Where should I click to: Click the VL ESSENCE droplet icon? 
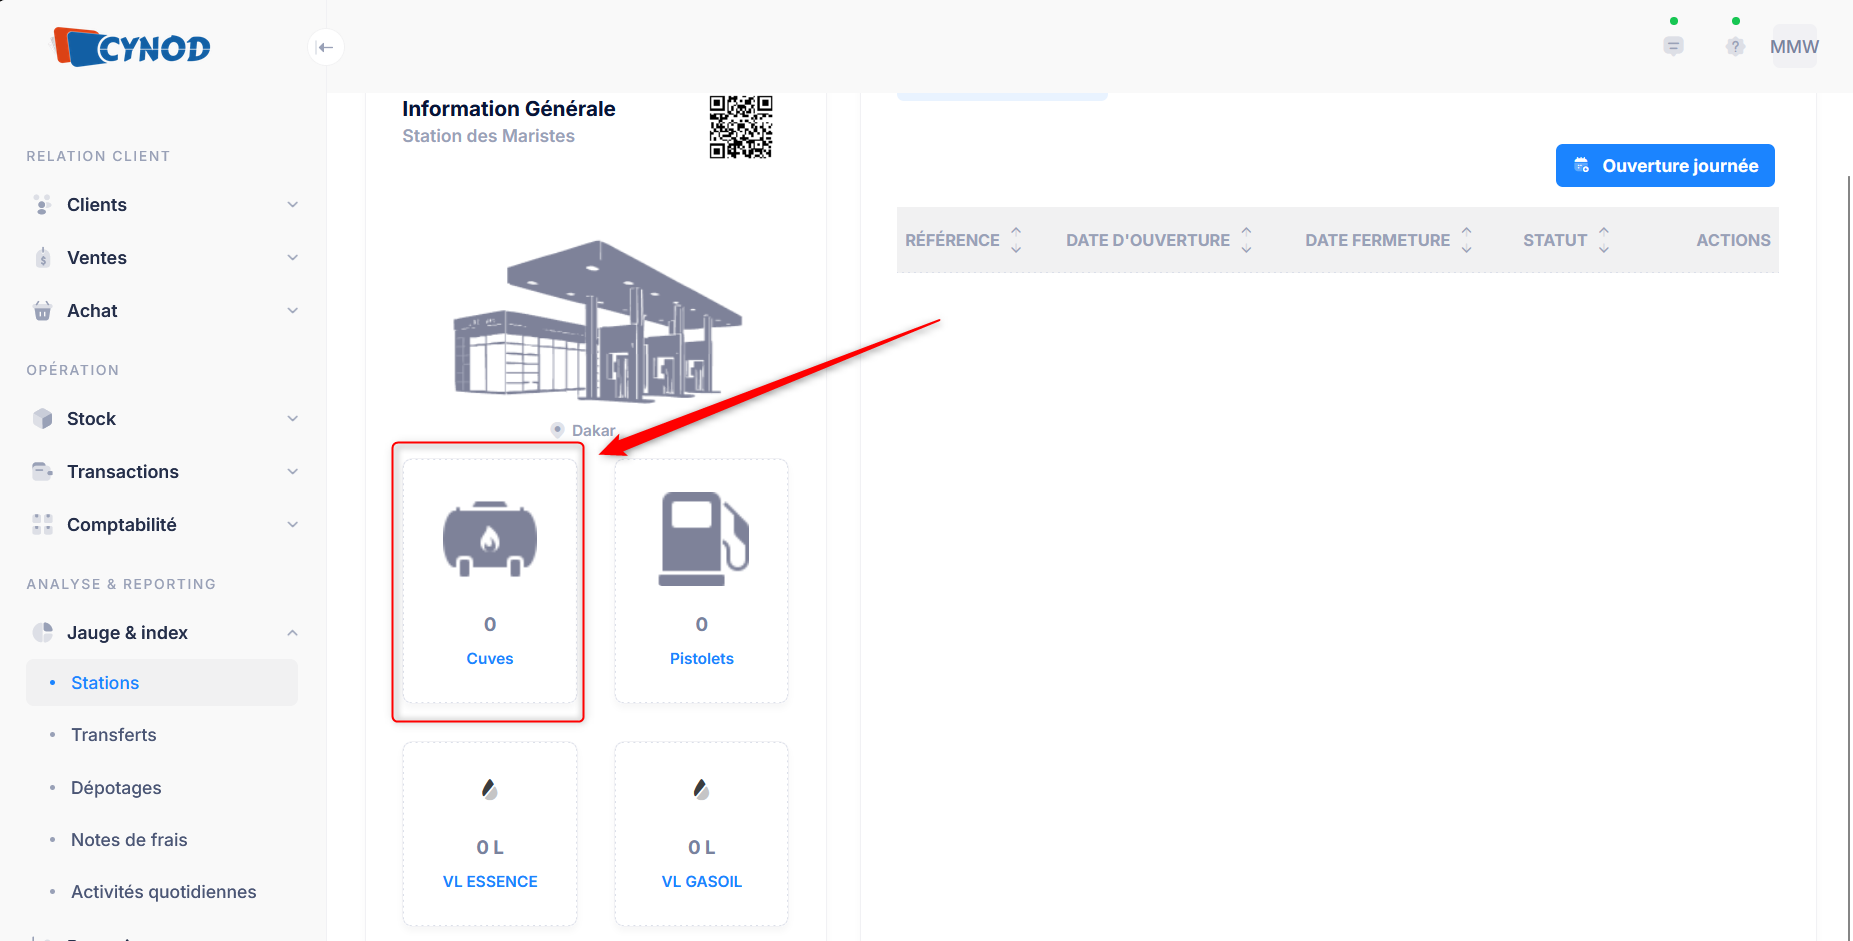(490, 789)
